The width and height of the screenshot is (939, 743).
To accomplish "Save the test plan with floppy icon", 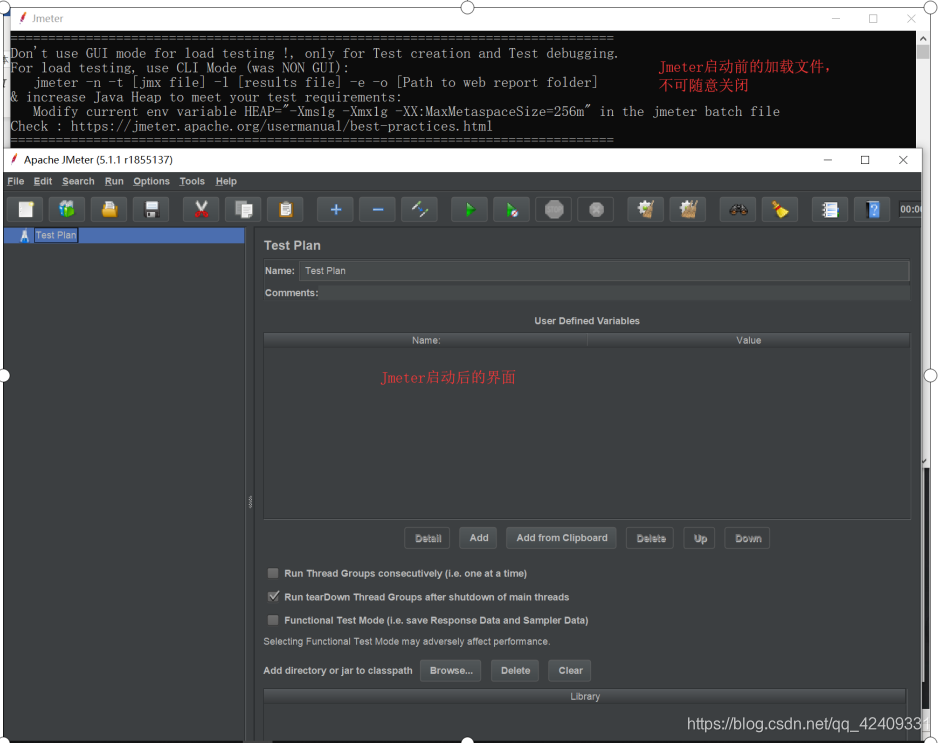I will pyautogui.click(x=152, y=210).
